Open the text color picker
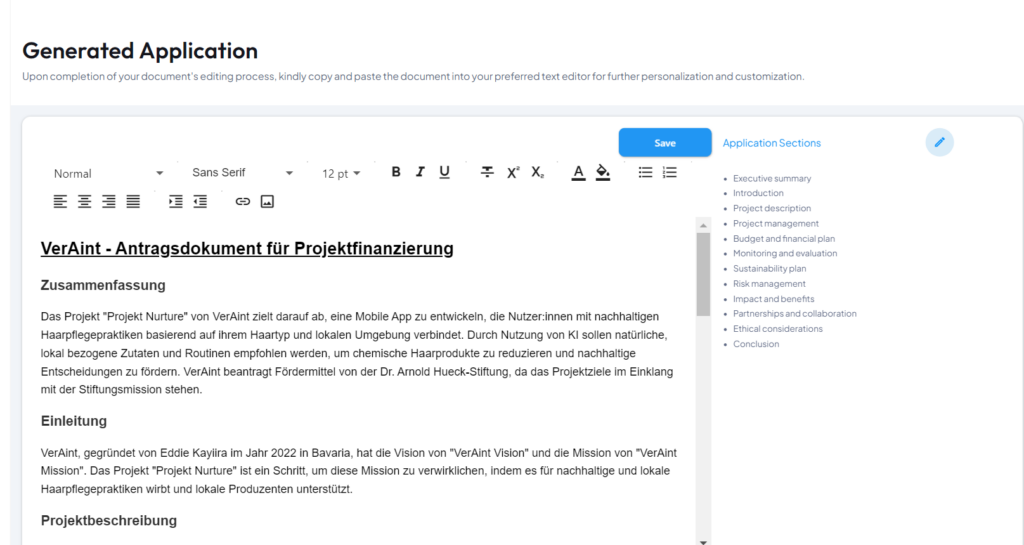 click(x=578, y=172)
